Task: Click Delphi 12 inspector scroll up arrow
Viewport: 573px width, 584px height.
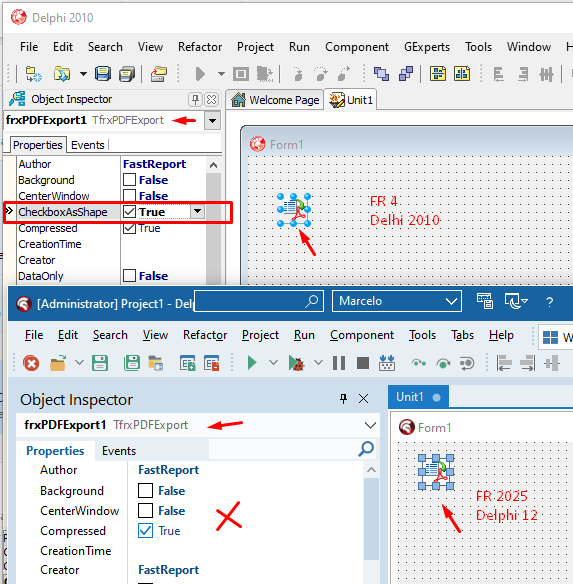Action: coord(371,470)
